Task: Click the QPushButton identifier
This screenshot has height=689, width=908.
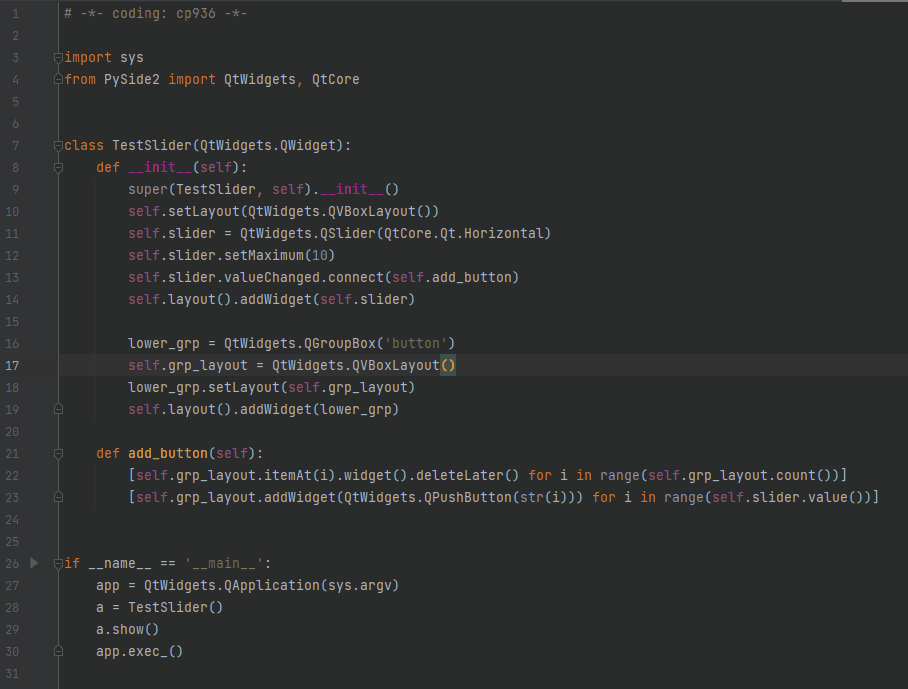Action: pyautogui.click(x=475, y=497)
